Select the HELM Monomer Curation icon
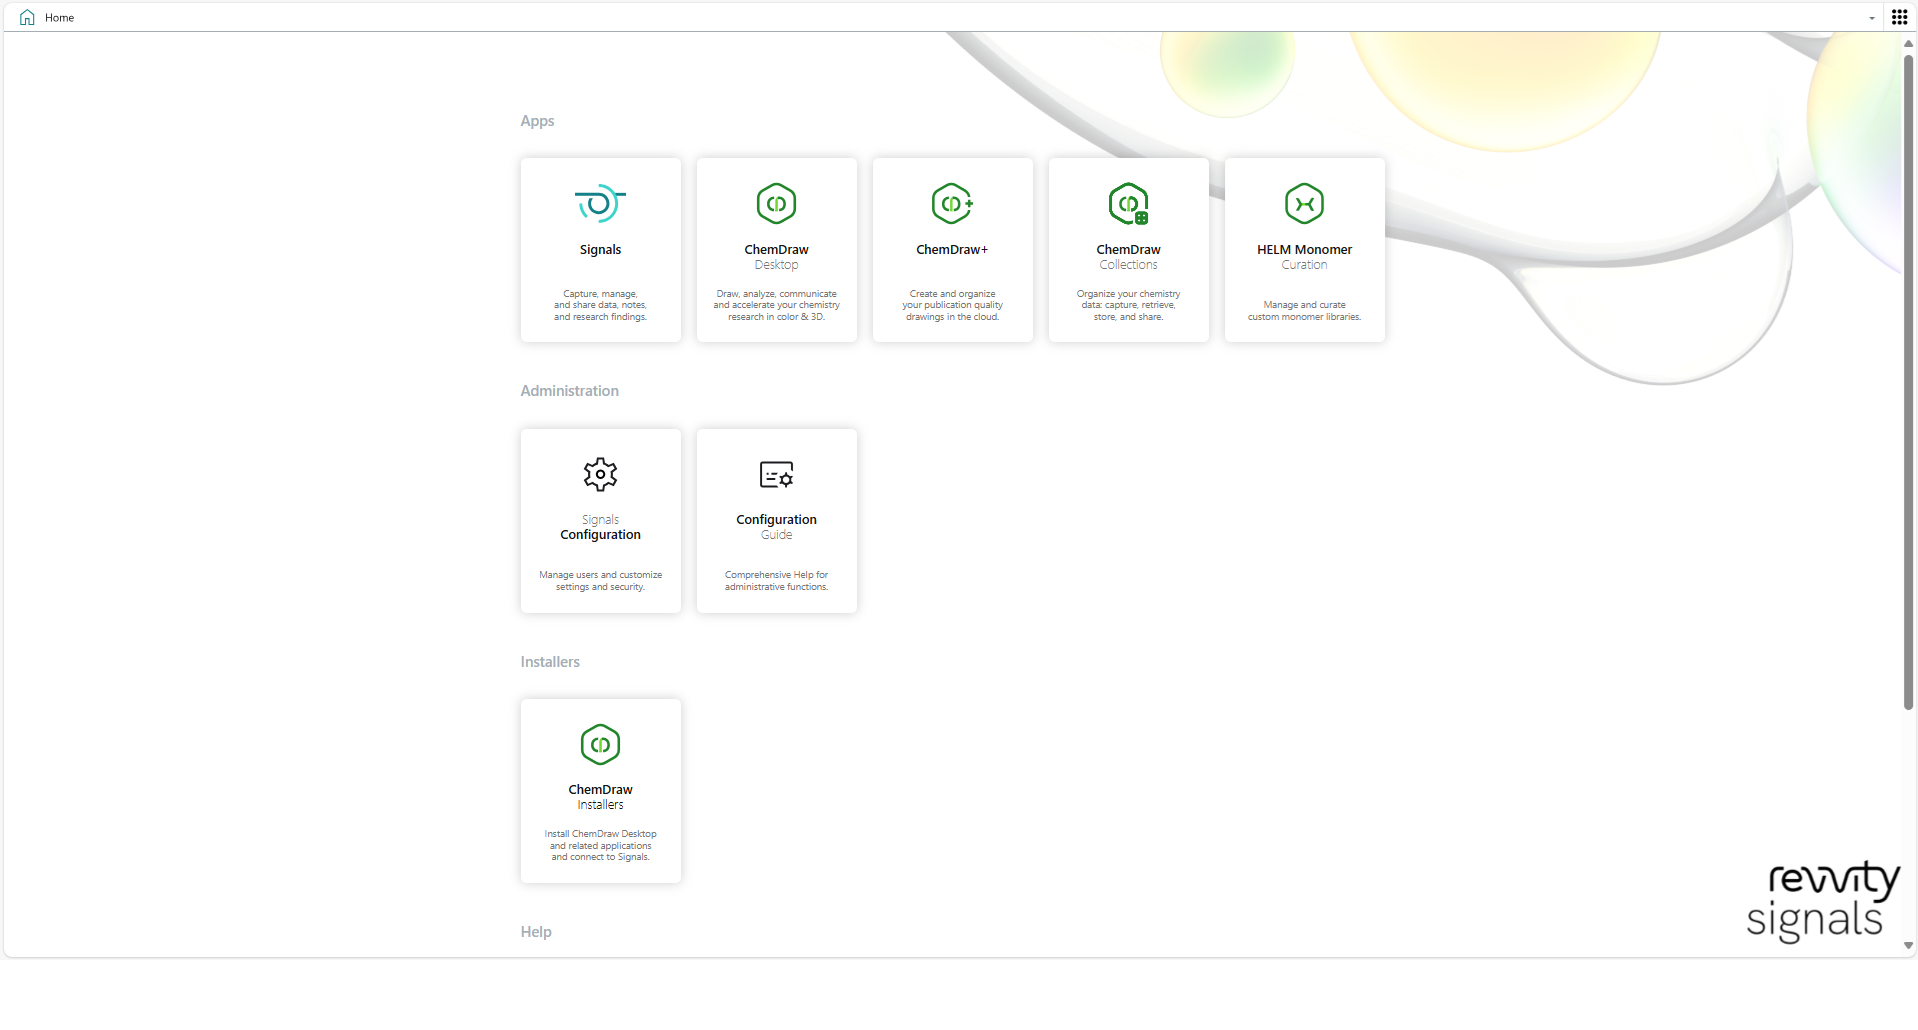 coord(1304,204)
